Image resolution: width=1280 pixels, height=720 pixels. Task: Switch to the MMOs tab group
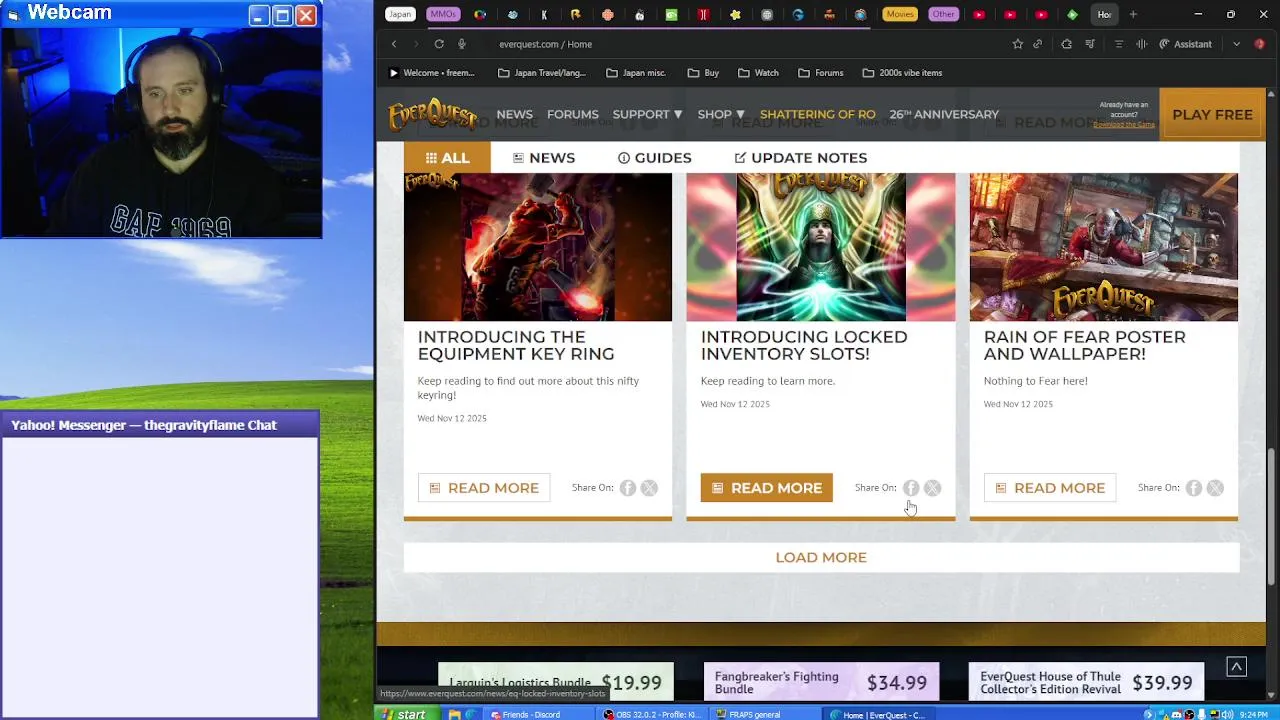click(x=443, y=14)
